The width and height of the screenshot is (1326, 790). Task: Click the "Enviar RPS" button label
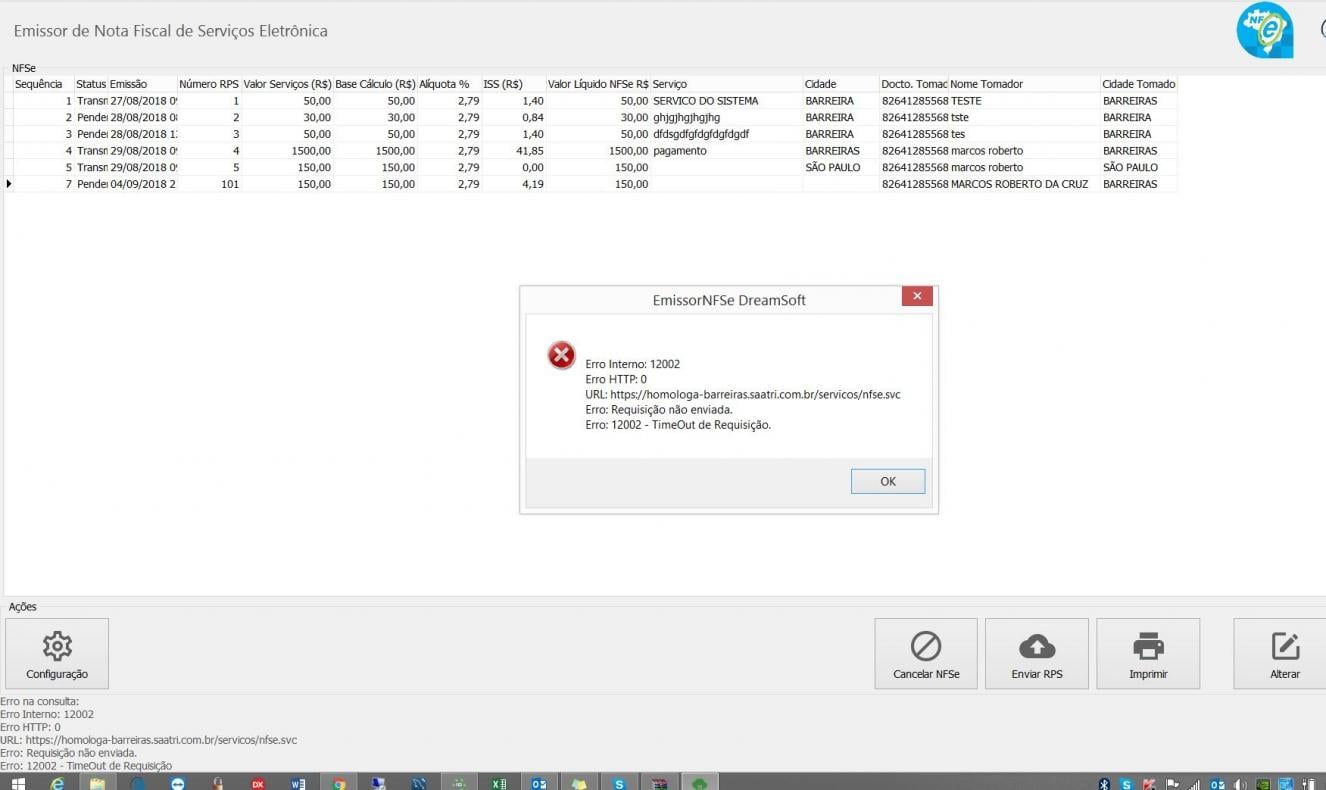tap(1037, 674)
